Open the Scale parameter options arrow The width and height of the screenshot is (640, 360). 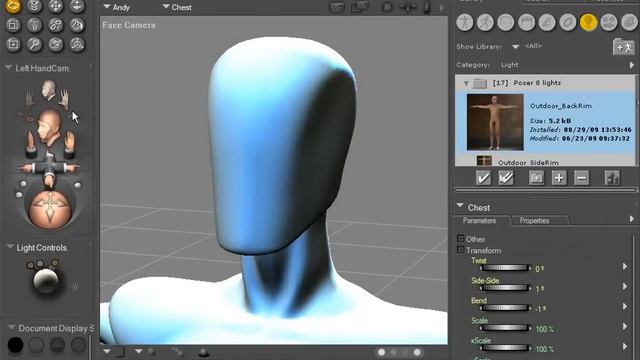[x=625, y=327]
